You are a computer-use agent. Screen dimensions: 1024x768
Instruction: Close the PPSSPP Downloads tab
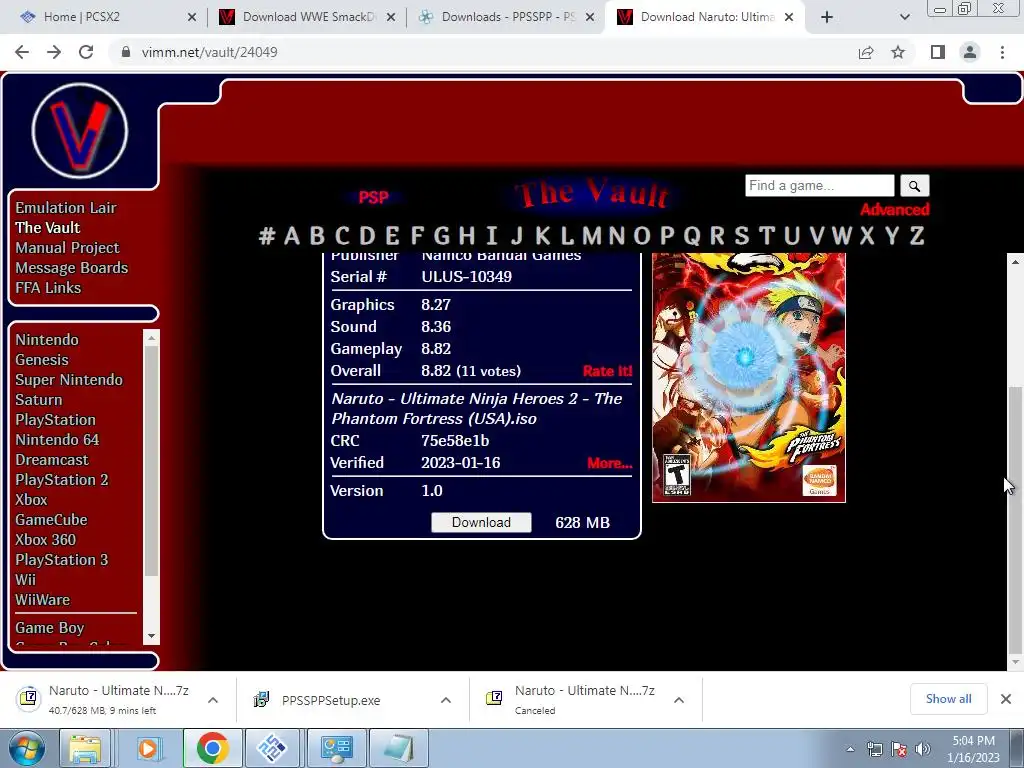pos(590,17)
